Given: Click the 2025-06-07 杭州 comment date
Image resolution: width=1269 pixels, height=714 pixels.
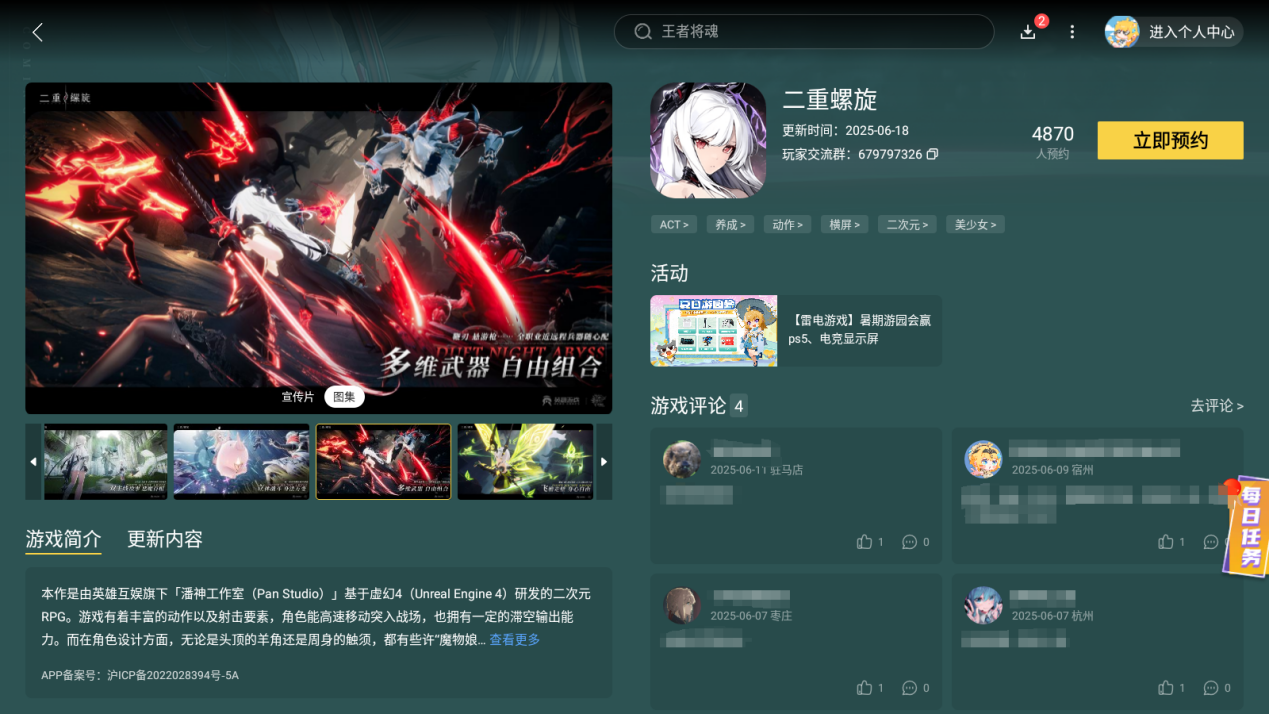Looking at the screenshot, I should pyautogui.click(x=1052, y=616).
